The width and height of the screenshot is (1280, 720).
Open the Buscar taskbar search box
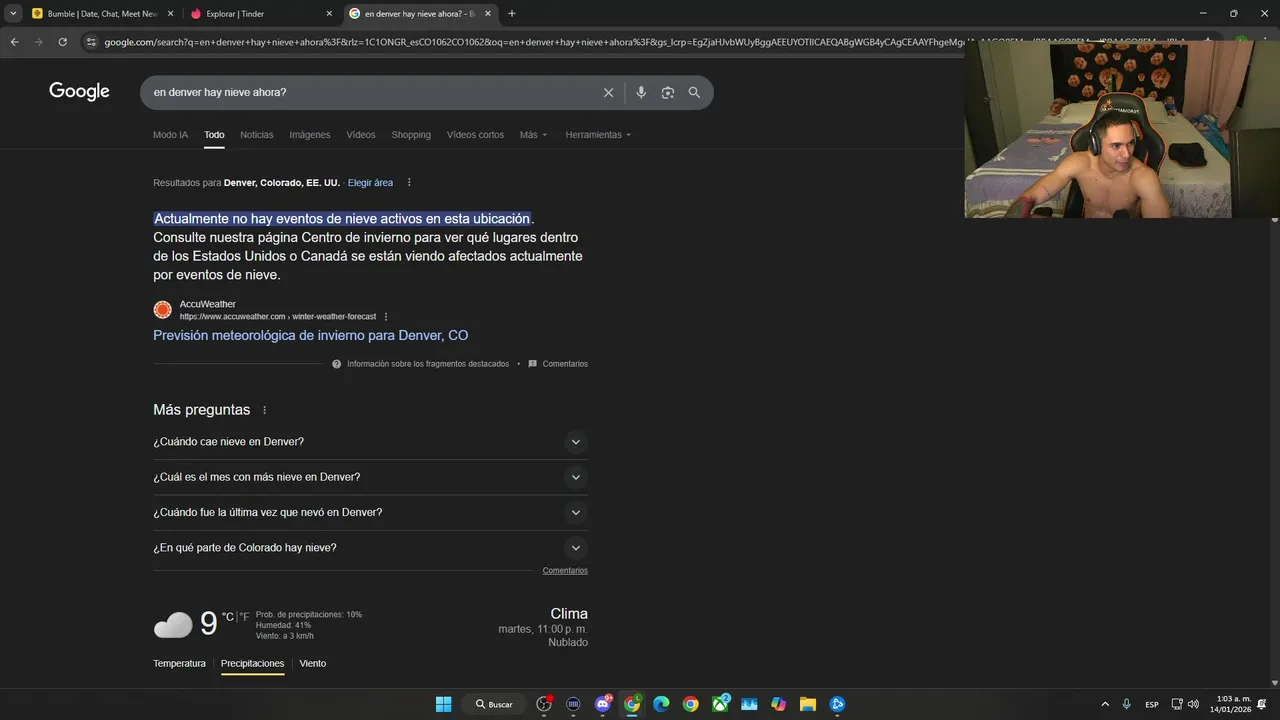pos(496,704)
